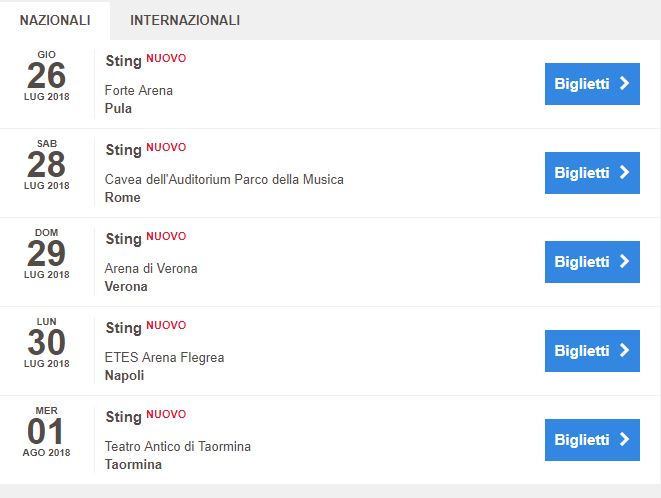Click the 01 AGO 2018 date block
The width and height of the screenshot is (661, 498).
pos(47,432)
